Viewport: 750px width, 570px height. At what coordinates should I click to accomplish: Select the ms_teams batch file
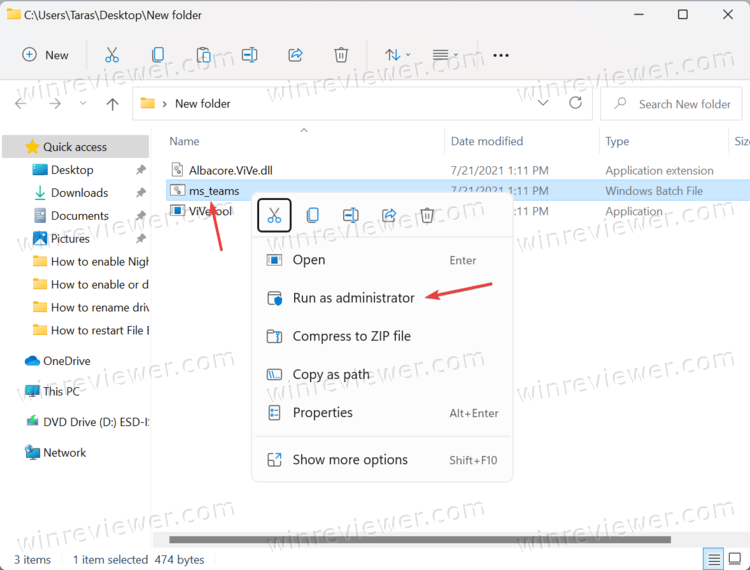pos(214,191)
